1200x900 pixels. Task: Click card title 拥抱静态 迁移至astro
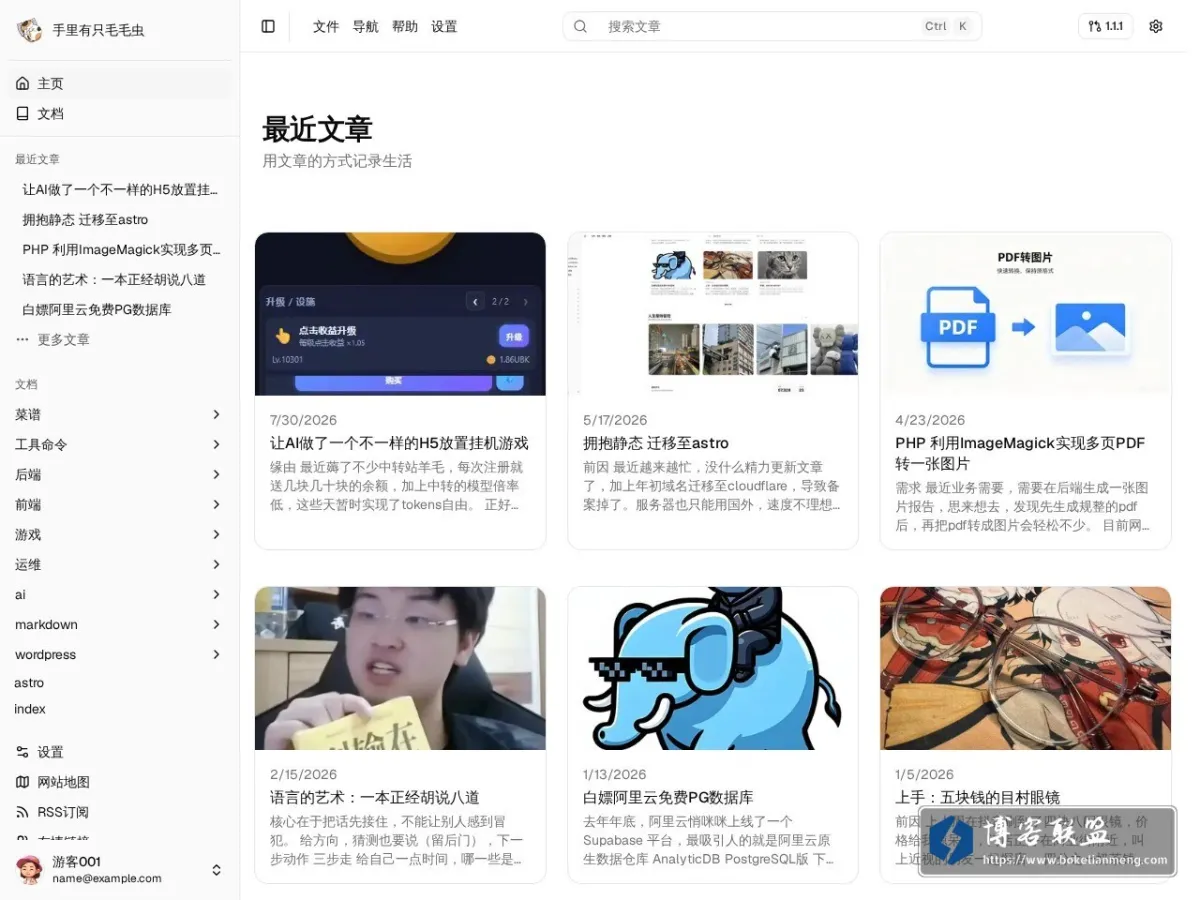point(656,443)
